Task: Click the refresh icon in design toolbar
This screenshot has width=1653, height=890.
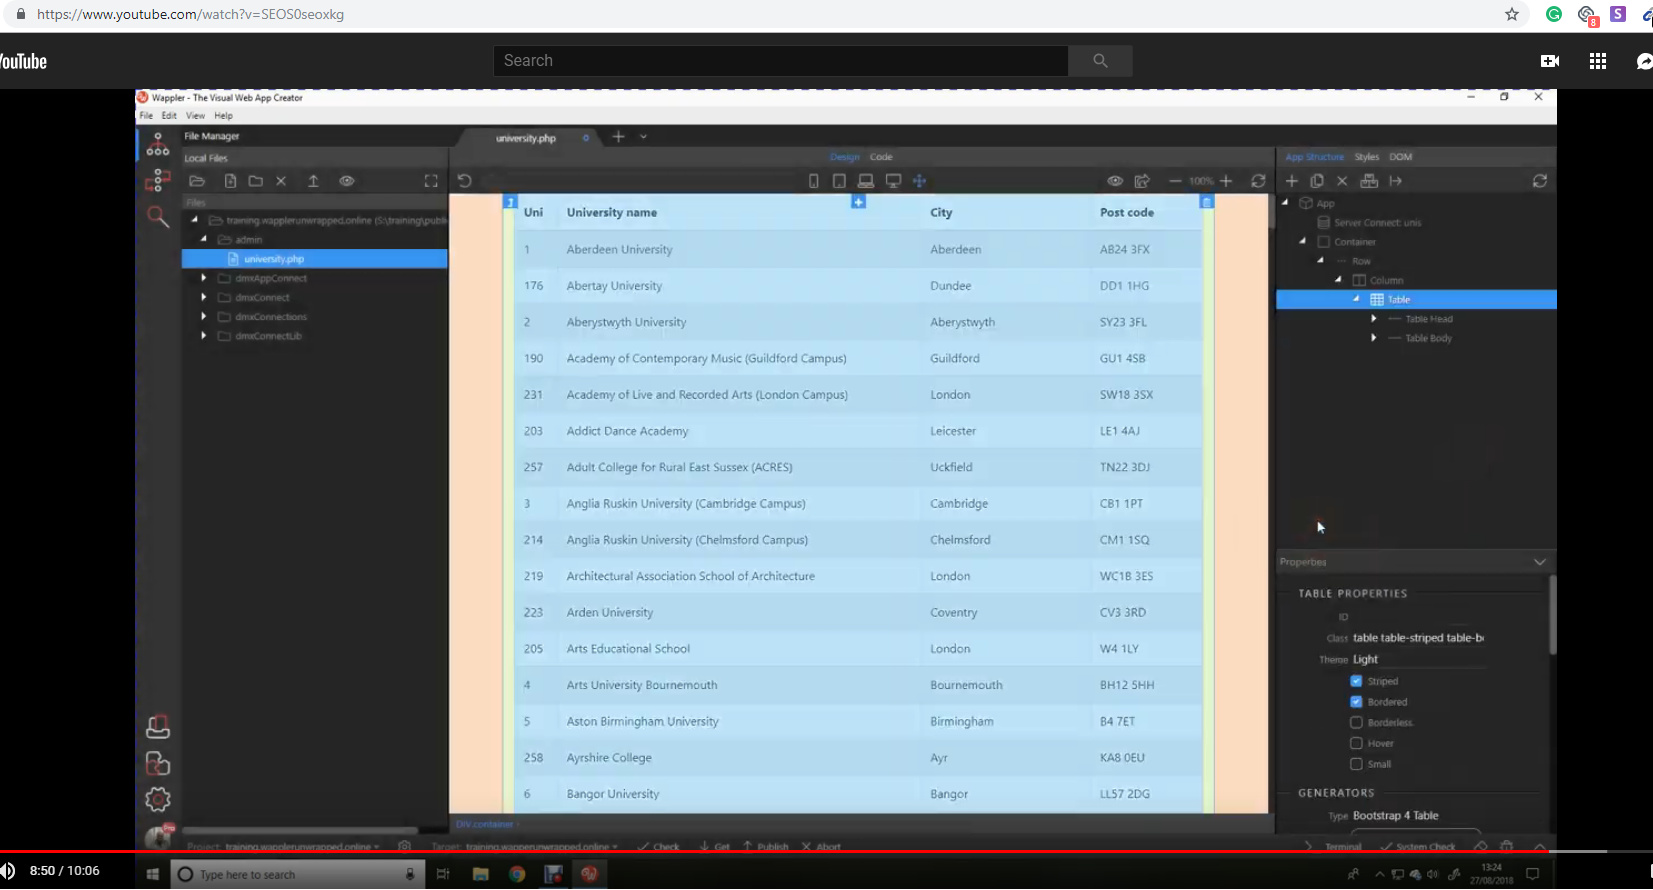Action: tap(1258, 181)
